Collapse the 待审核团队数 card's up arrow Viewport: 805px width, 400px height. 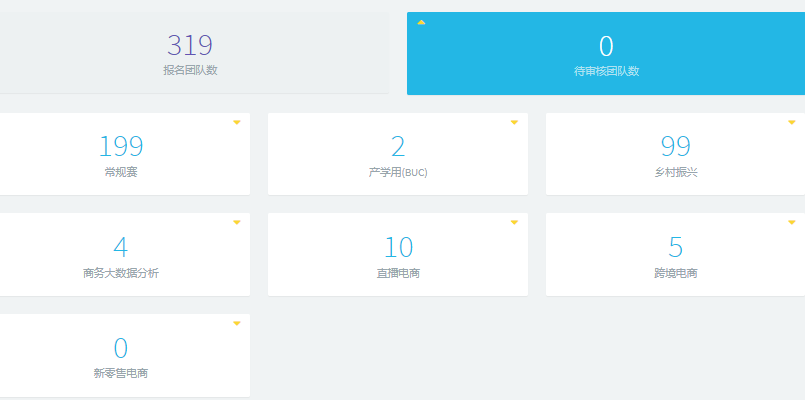[421, 22]
